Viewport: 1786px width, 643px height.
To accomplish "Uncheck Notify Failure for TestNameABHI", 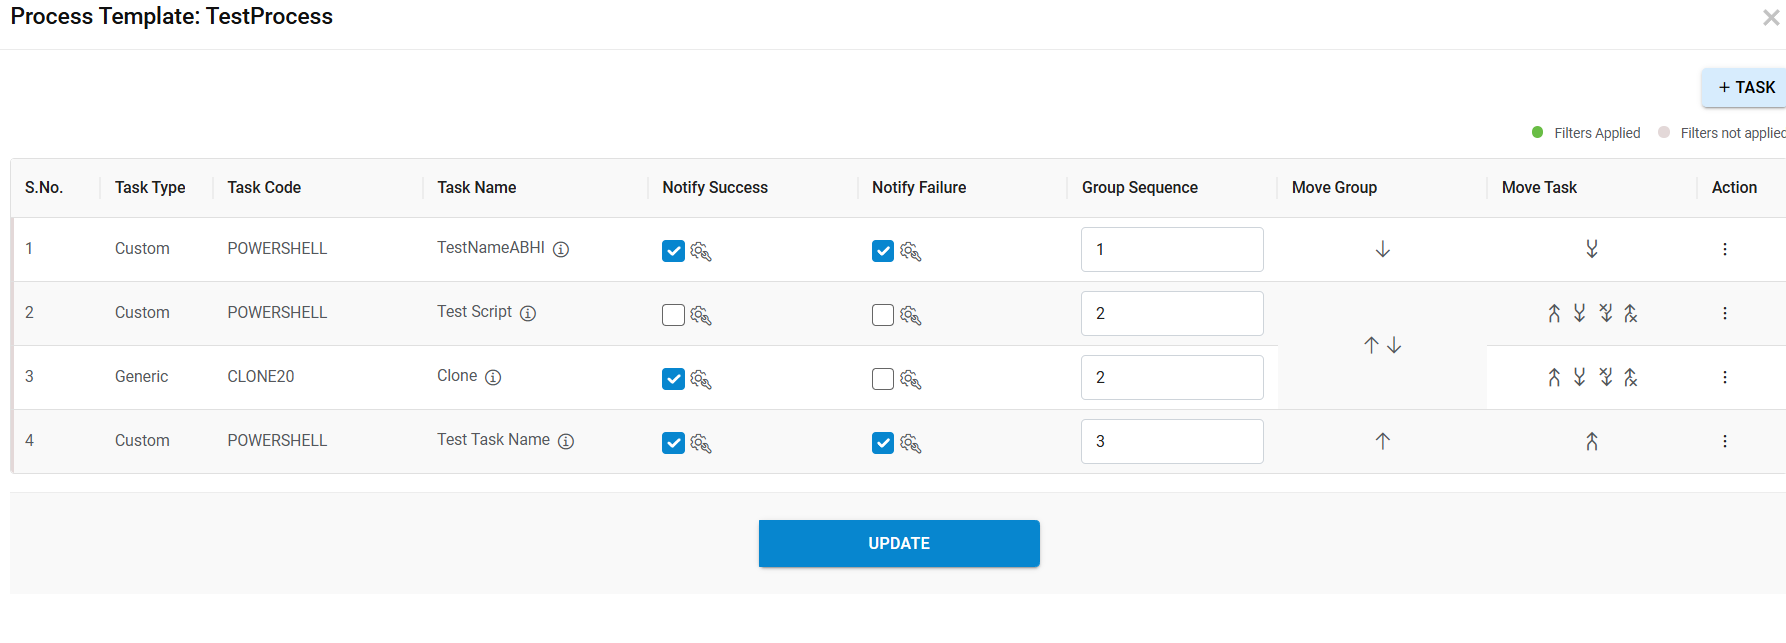I will point(883,251).
